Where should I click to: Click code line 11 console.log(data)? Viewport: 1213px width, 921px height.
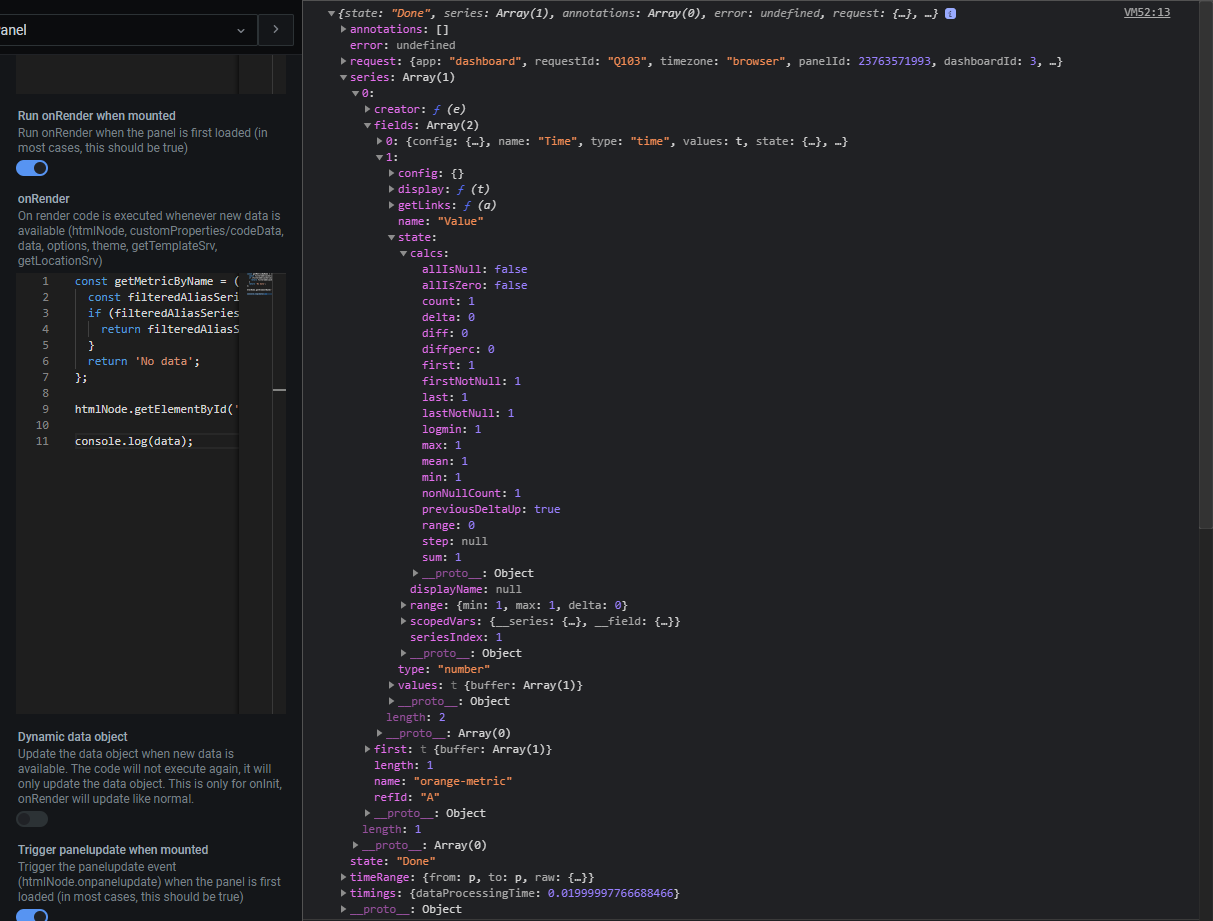(x=134, y=441)
